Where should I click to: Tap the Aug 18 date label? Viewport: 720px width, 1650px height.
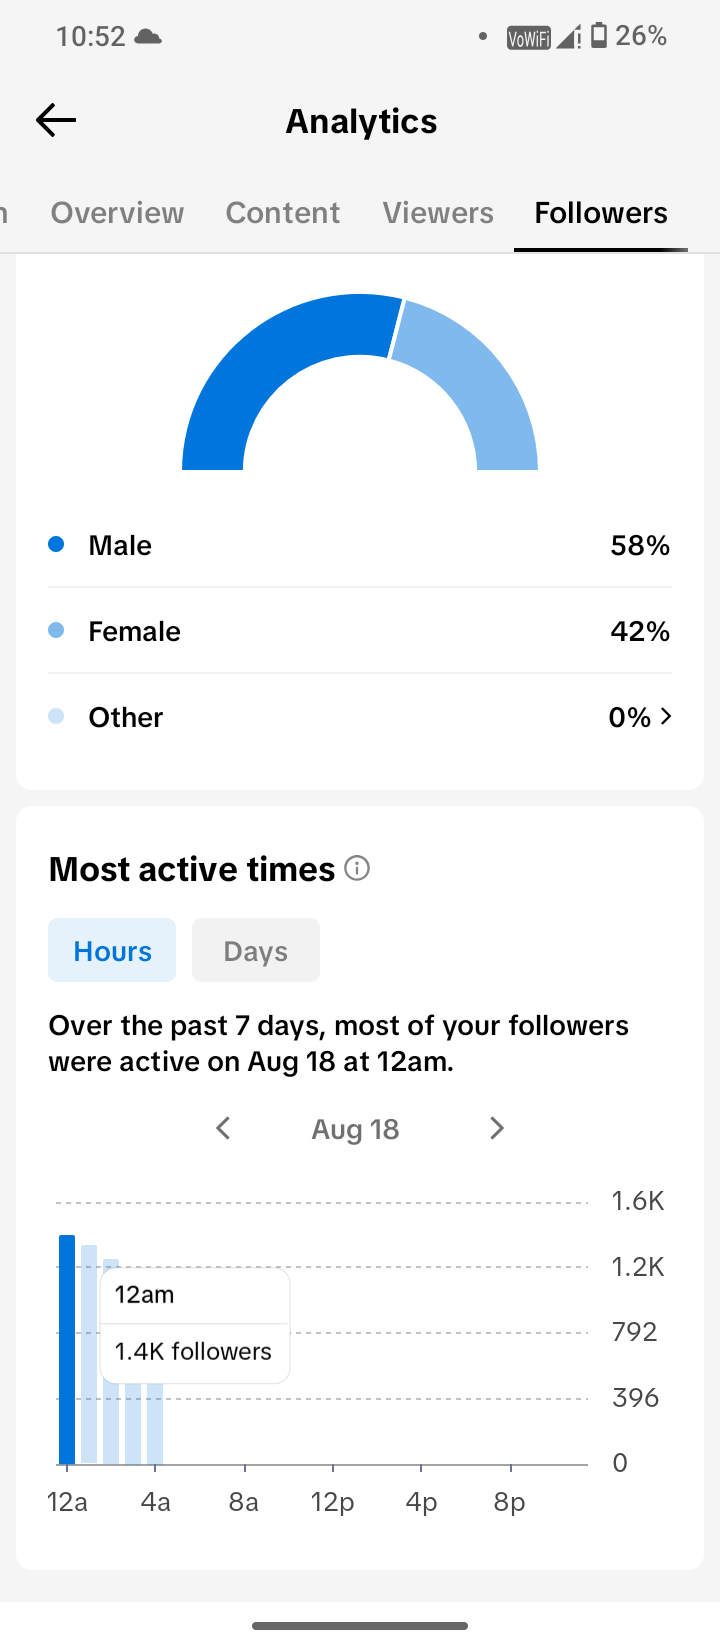point(355,1129)
